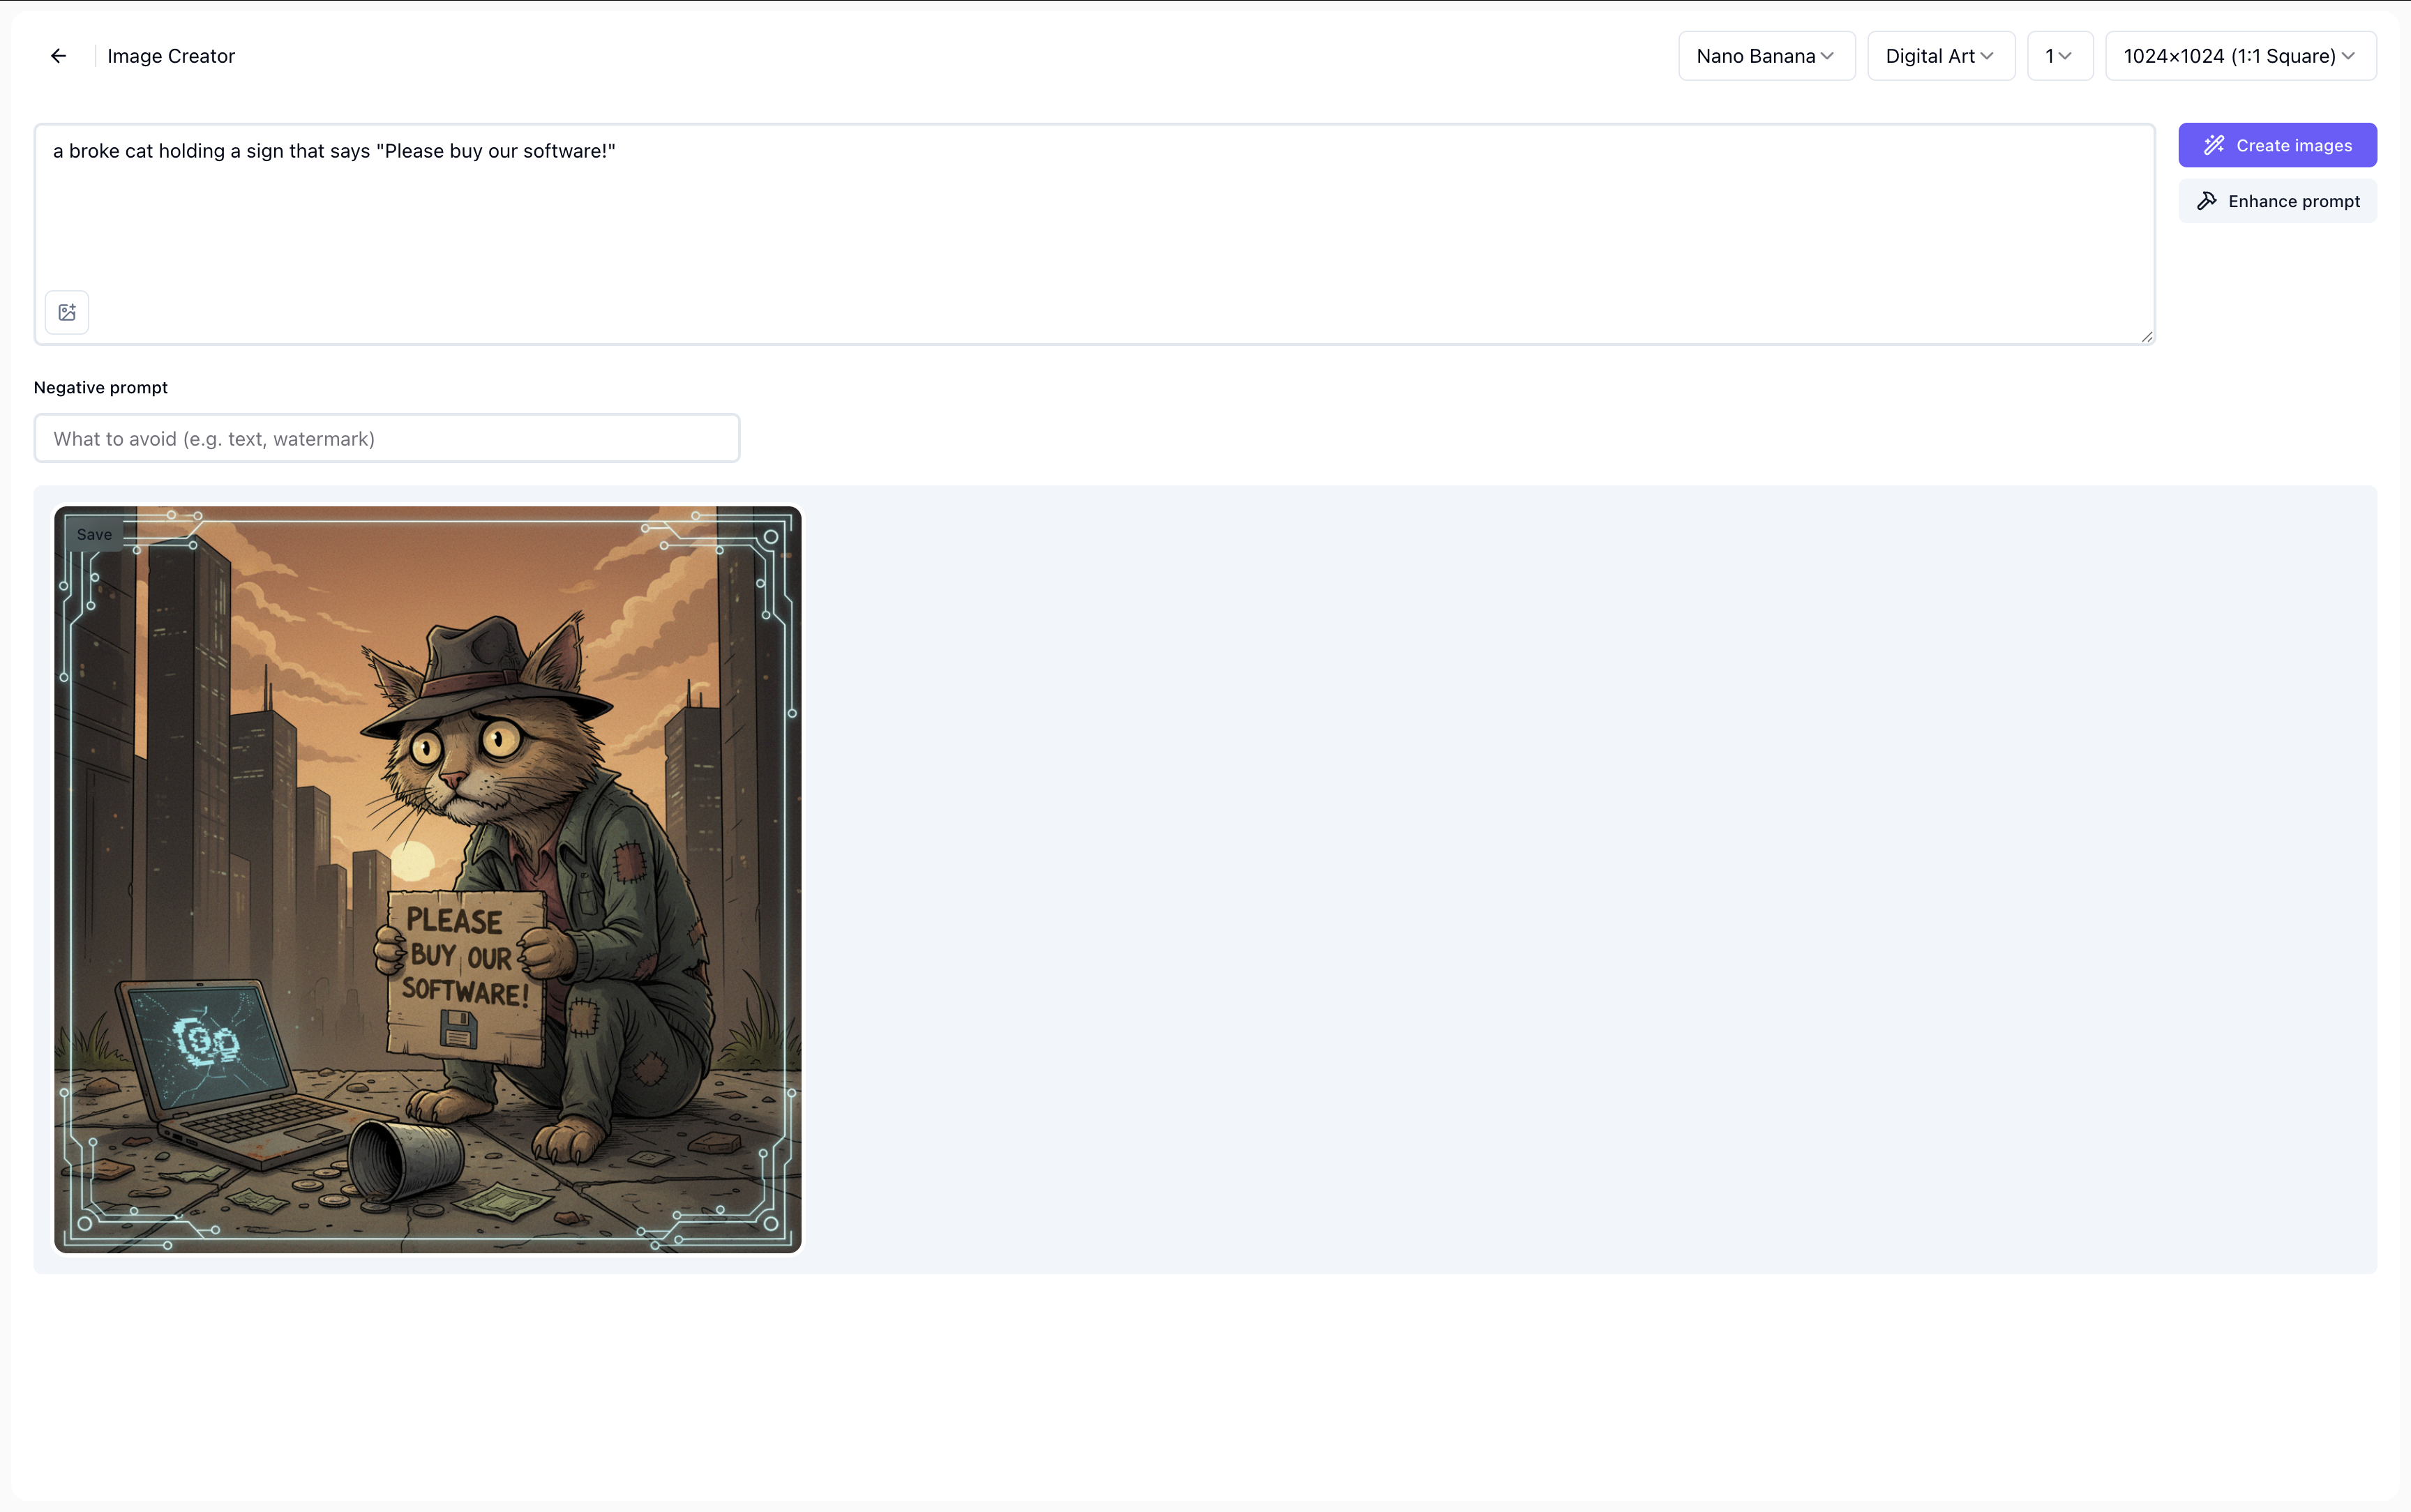Viewport: 2411px width, 1512px height.
Task: Open the image count dropdown showing 1
Action: coord(2059,56)
